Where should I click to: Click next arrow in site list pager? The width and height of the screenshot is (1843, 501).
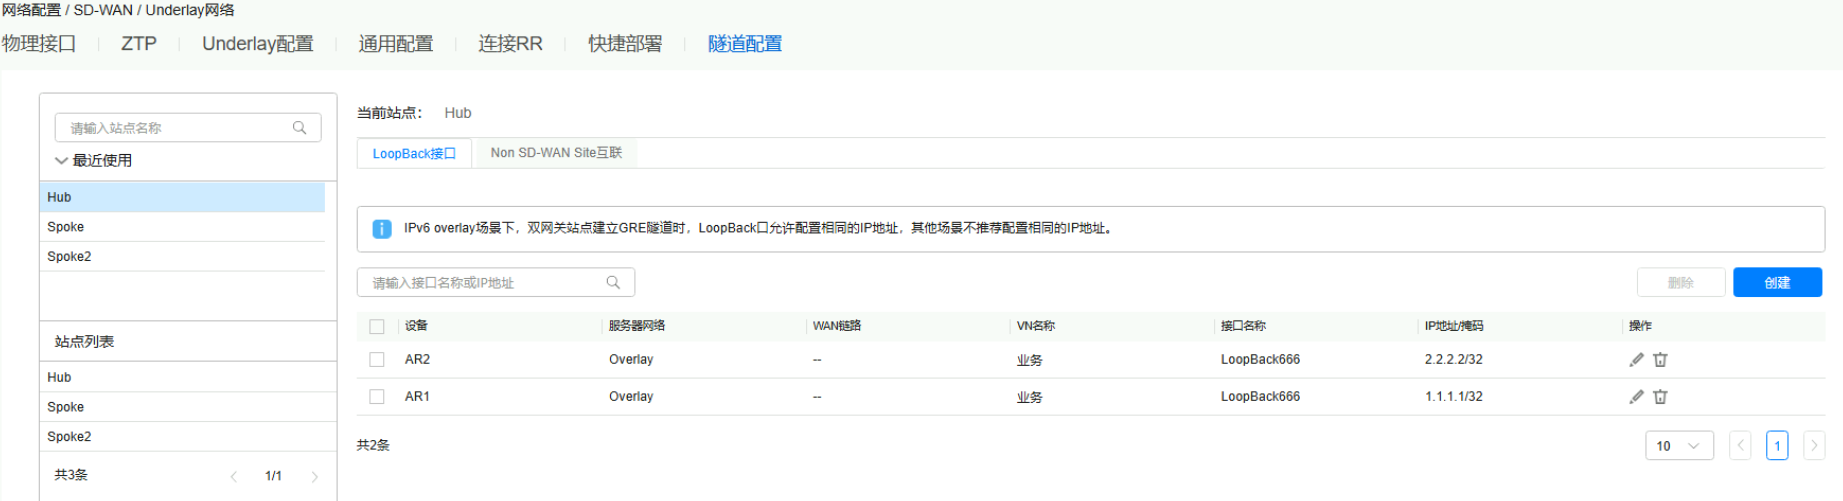[x=315, y=477]
